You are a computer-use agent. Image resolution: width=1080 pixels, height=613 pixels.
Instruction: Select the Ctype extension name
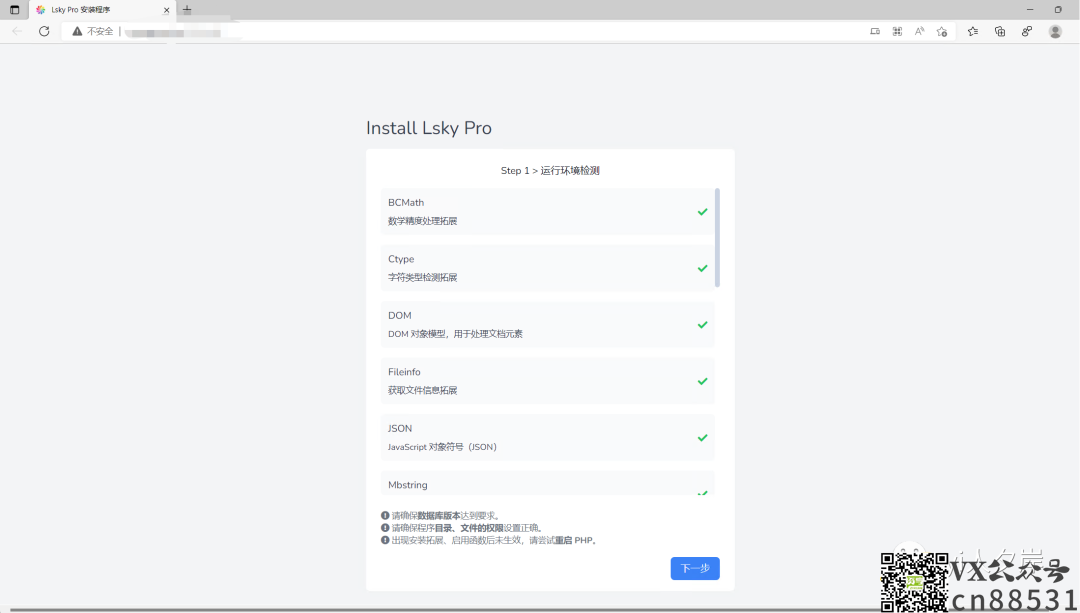point(401,259)
